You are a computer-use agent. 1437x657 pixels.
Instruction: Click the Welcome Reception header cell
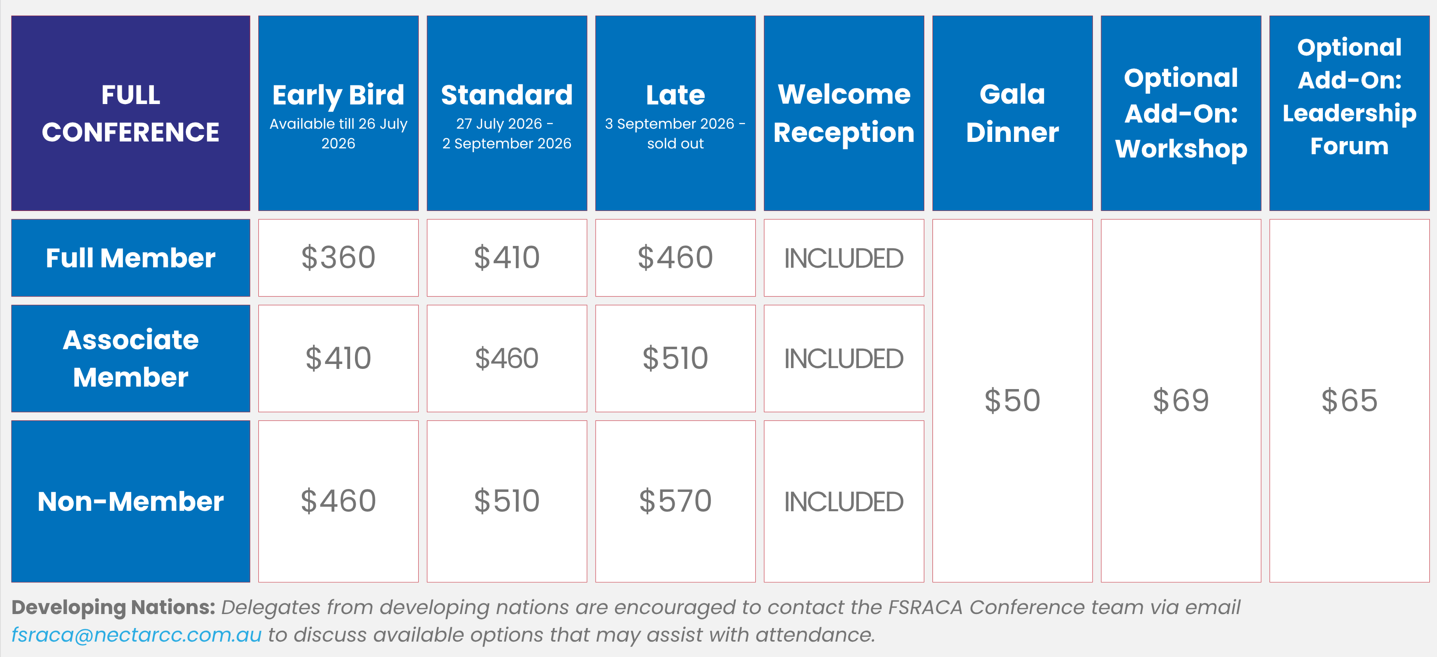pos(844,113)
